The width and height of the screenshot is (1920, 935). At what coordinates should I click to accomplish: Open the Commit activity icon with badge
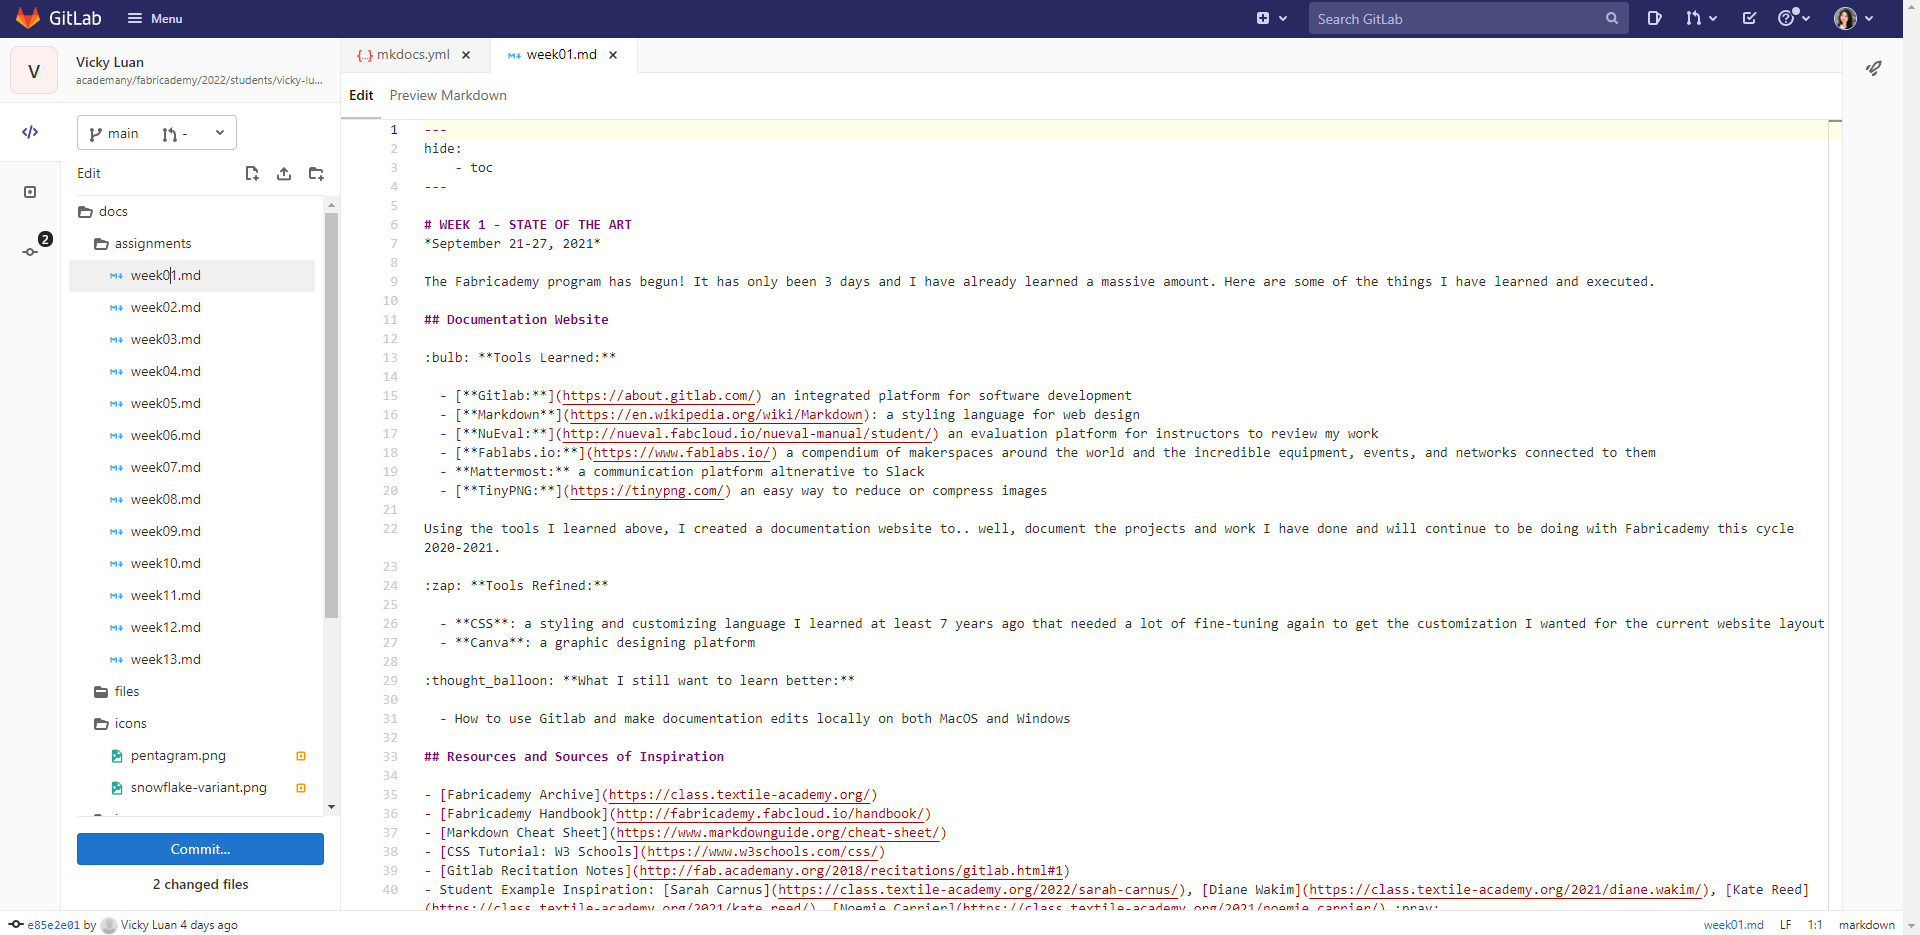coord(32,250)
